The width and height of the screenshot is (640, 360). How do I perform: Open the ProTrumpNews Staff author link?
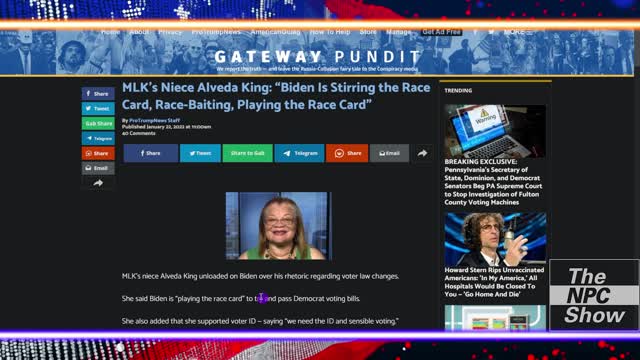(x=154, y=120)
